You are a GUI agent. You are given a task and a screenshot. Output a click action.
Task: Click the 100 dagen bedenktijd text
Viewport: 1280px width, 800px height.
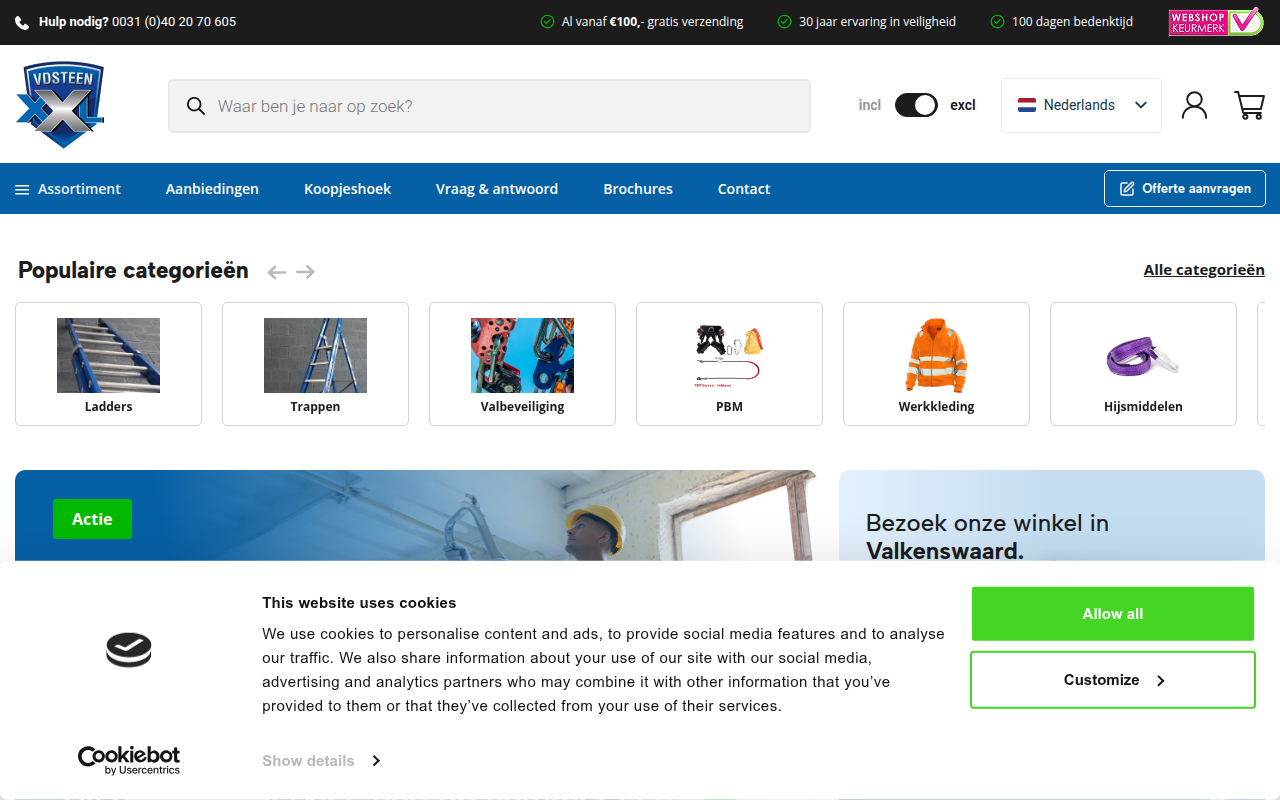[x=1072, y=22]
